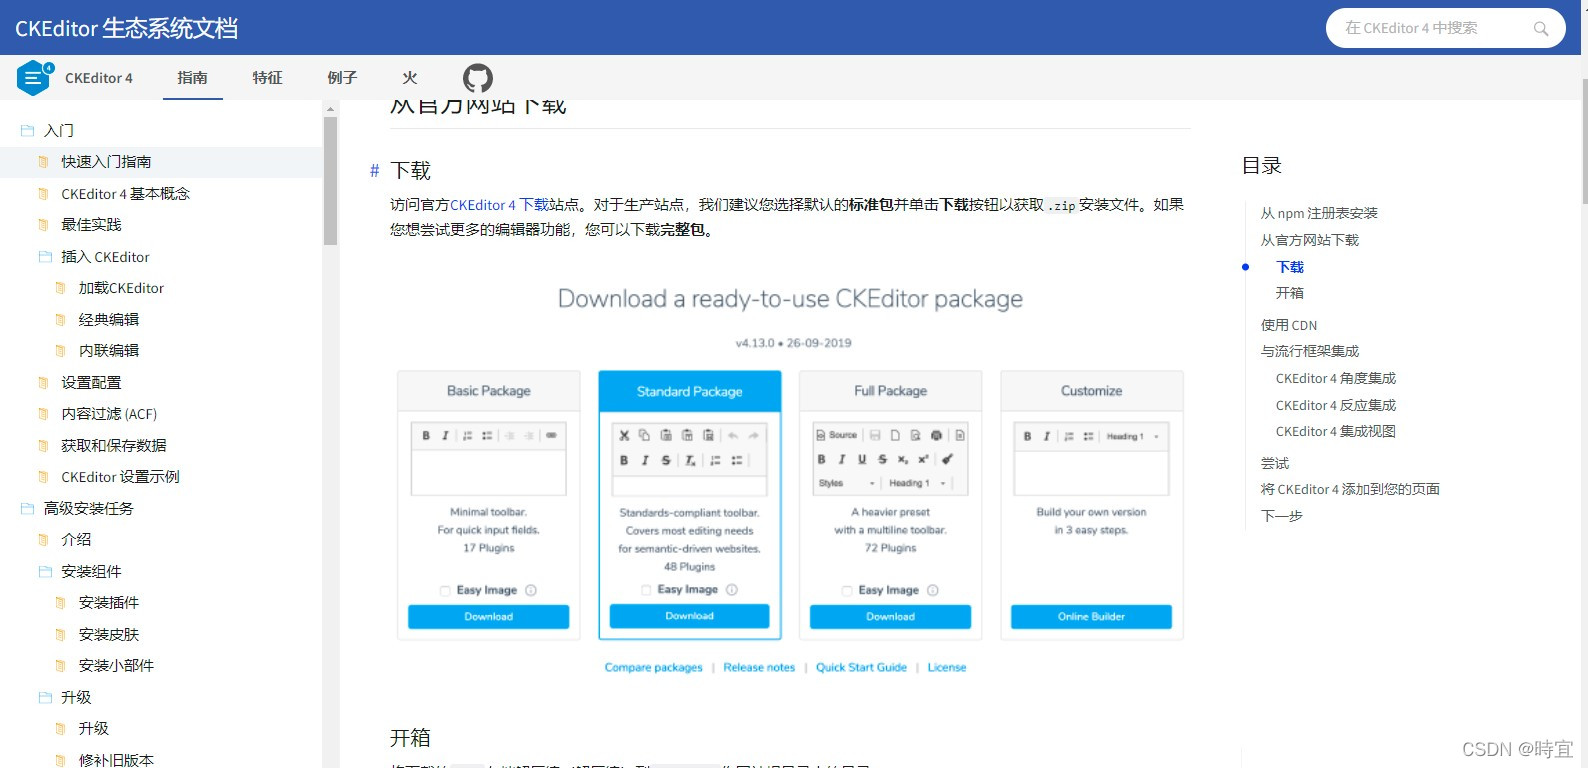The height and width of the screenshot is (768, 1588).
Task: Open License link below packages
Action: pyautogui.click(x=947, y=668)
